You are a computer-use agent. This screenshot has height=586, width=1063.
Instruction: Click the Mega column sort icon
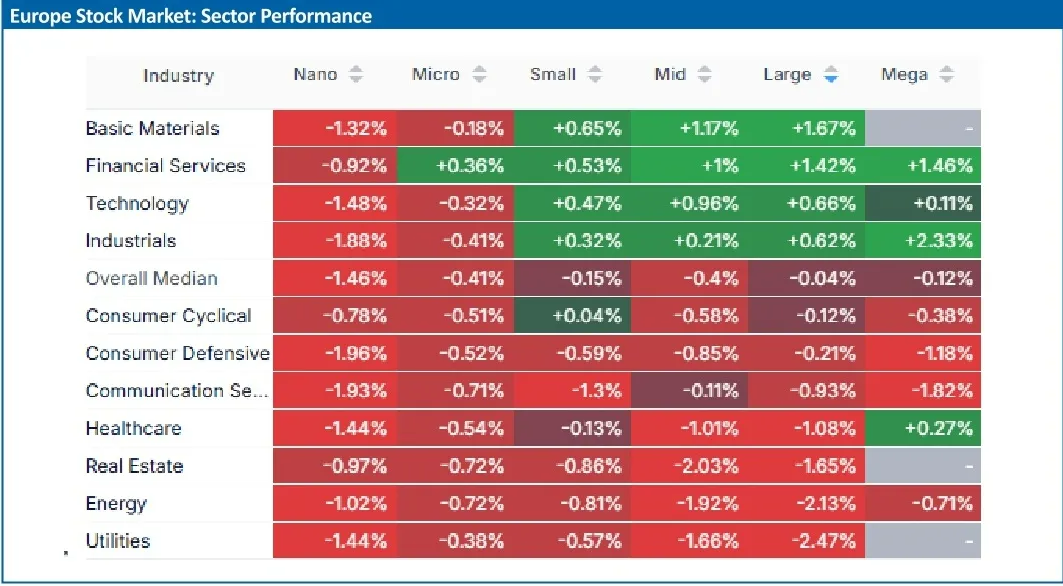946,75
